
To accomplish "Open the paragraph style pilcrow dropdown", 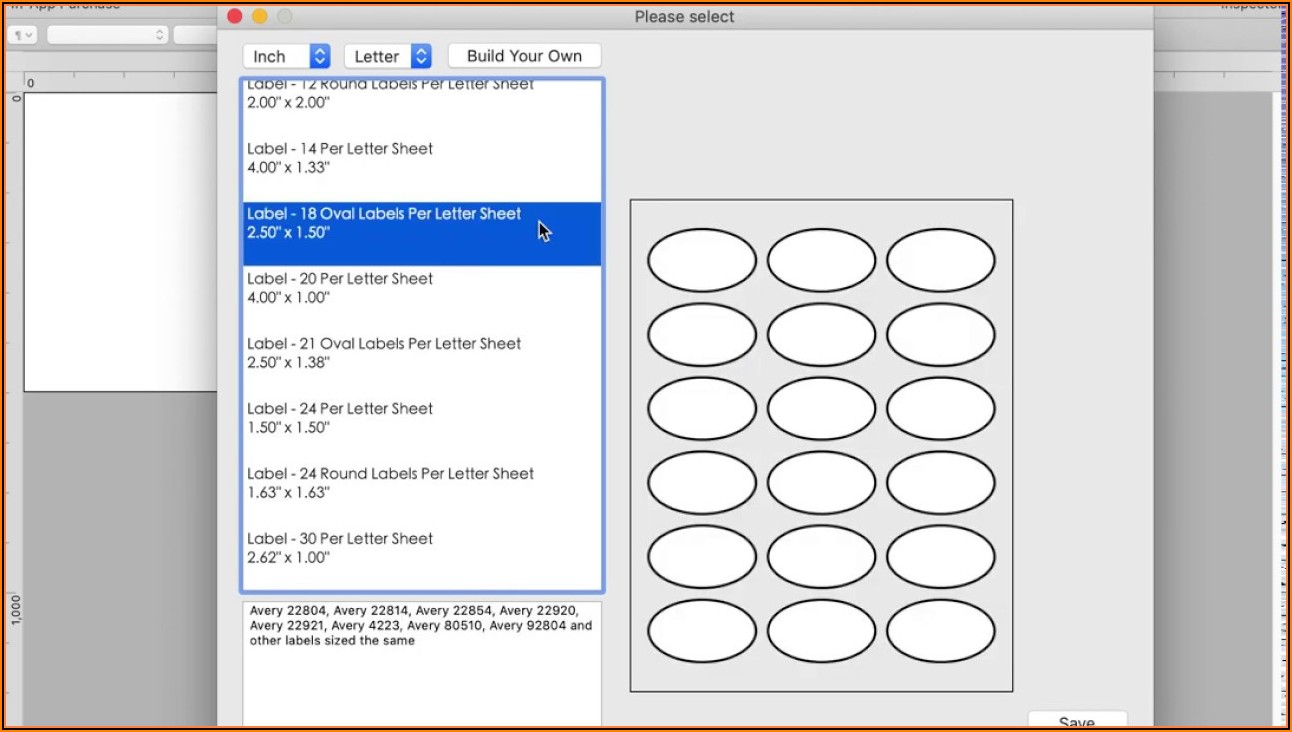I will [x=22, y=35].
